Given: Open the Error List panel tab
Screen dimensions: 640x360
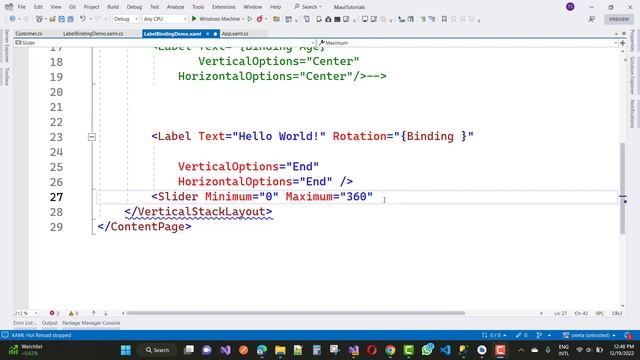Looking at the screenshot, I should click(x=25, y=323).
